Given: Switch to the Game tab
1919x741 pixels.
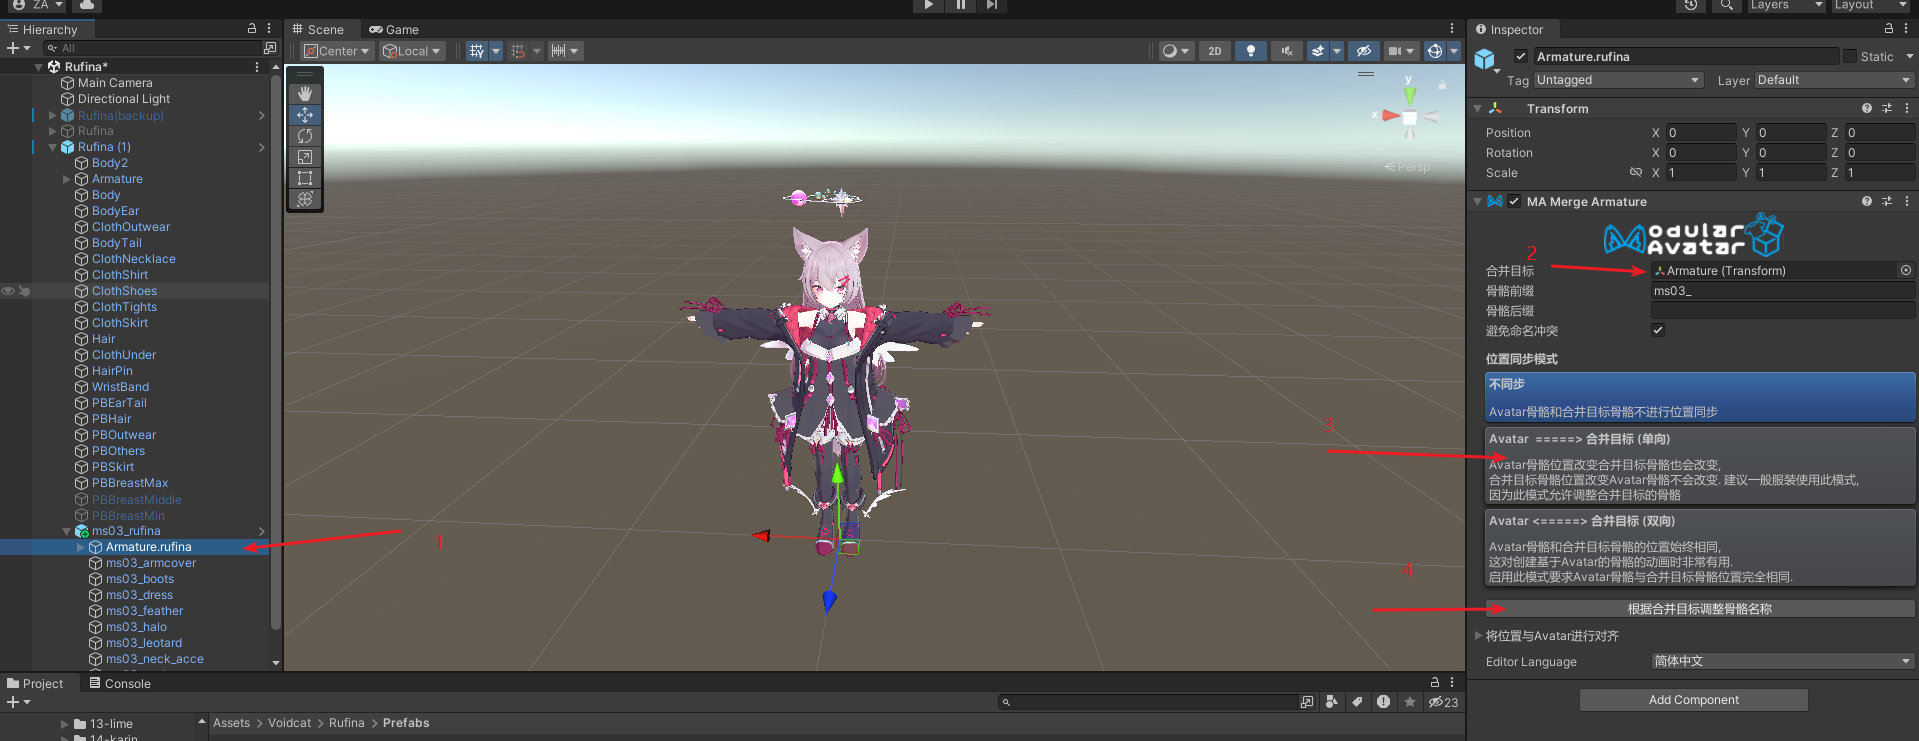Looking at the screenshot, I should [394, 30].
